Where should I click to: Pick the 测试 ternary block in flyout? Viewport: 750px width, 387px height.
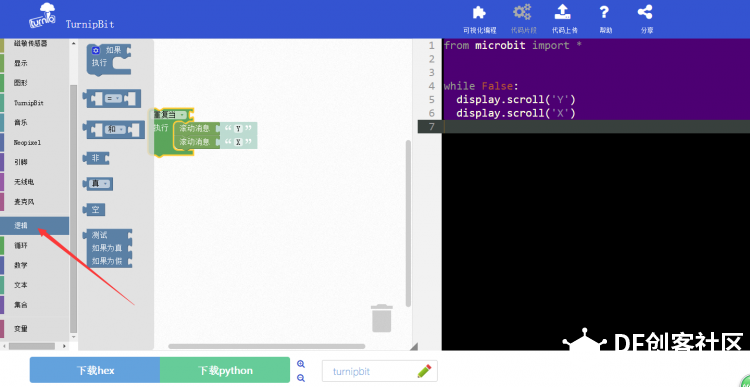pos(107,248)
